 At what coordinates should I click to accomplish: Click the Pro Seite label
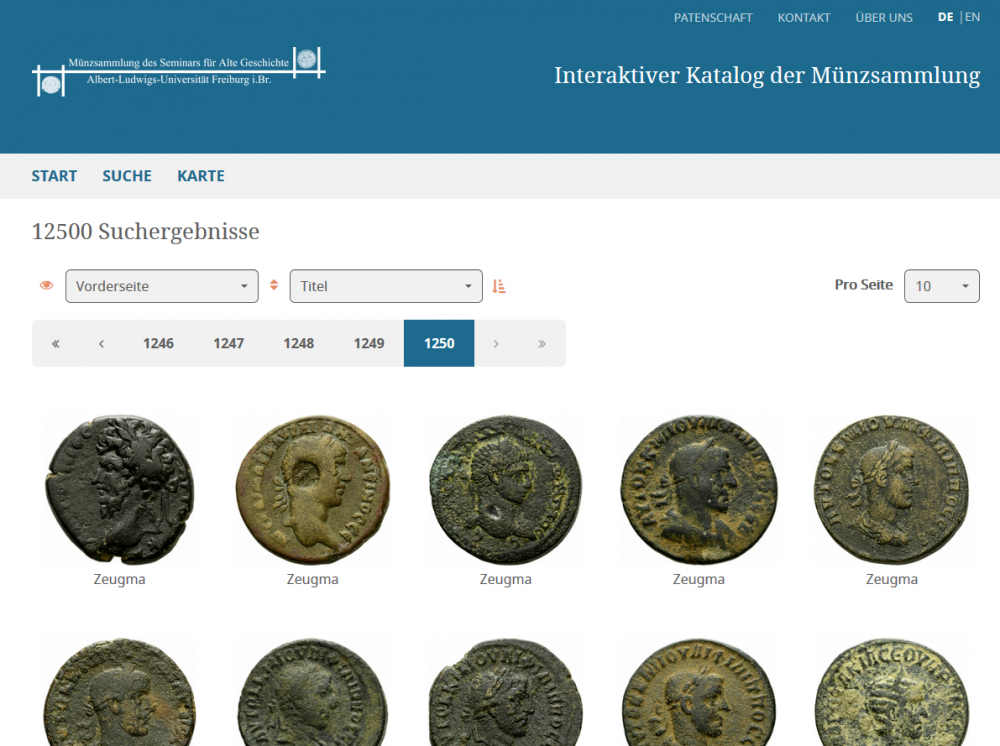(864, 285)
